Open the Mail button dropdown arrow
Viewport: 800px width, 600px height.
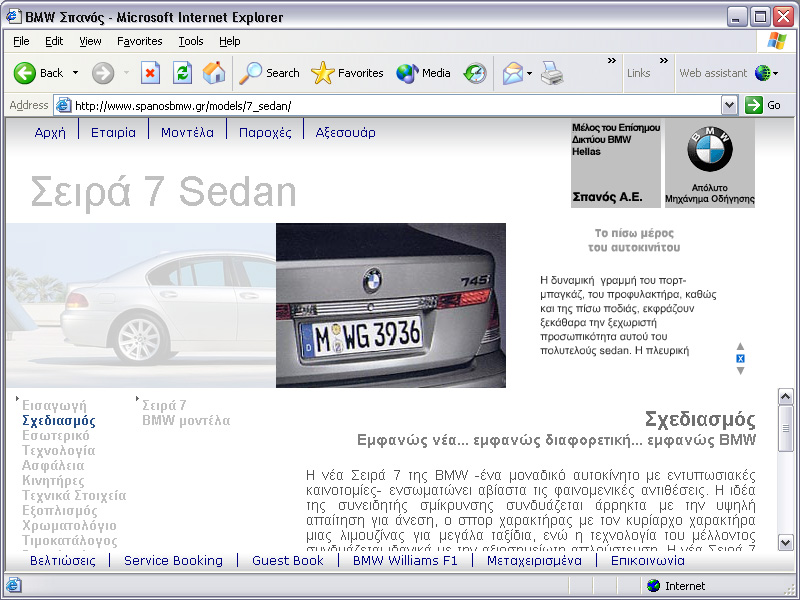point(529,73)
